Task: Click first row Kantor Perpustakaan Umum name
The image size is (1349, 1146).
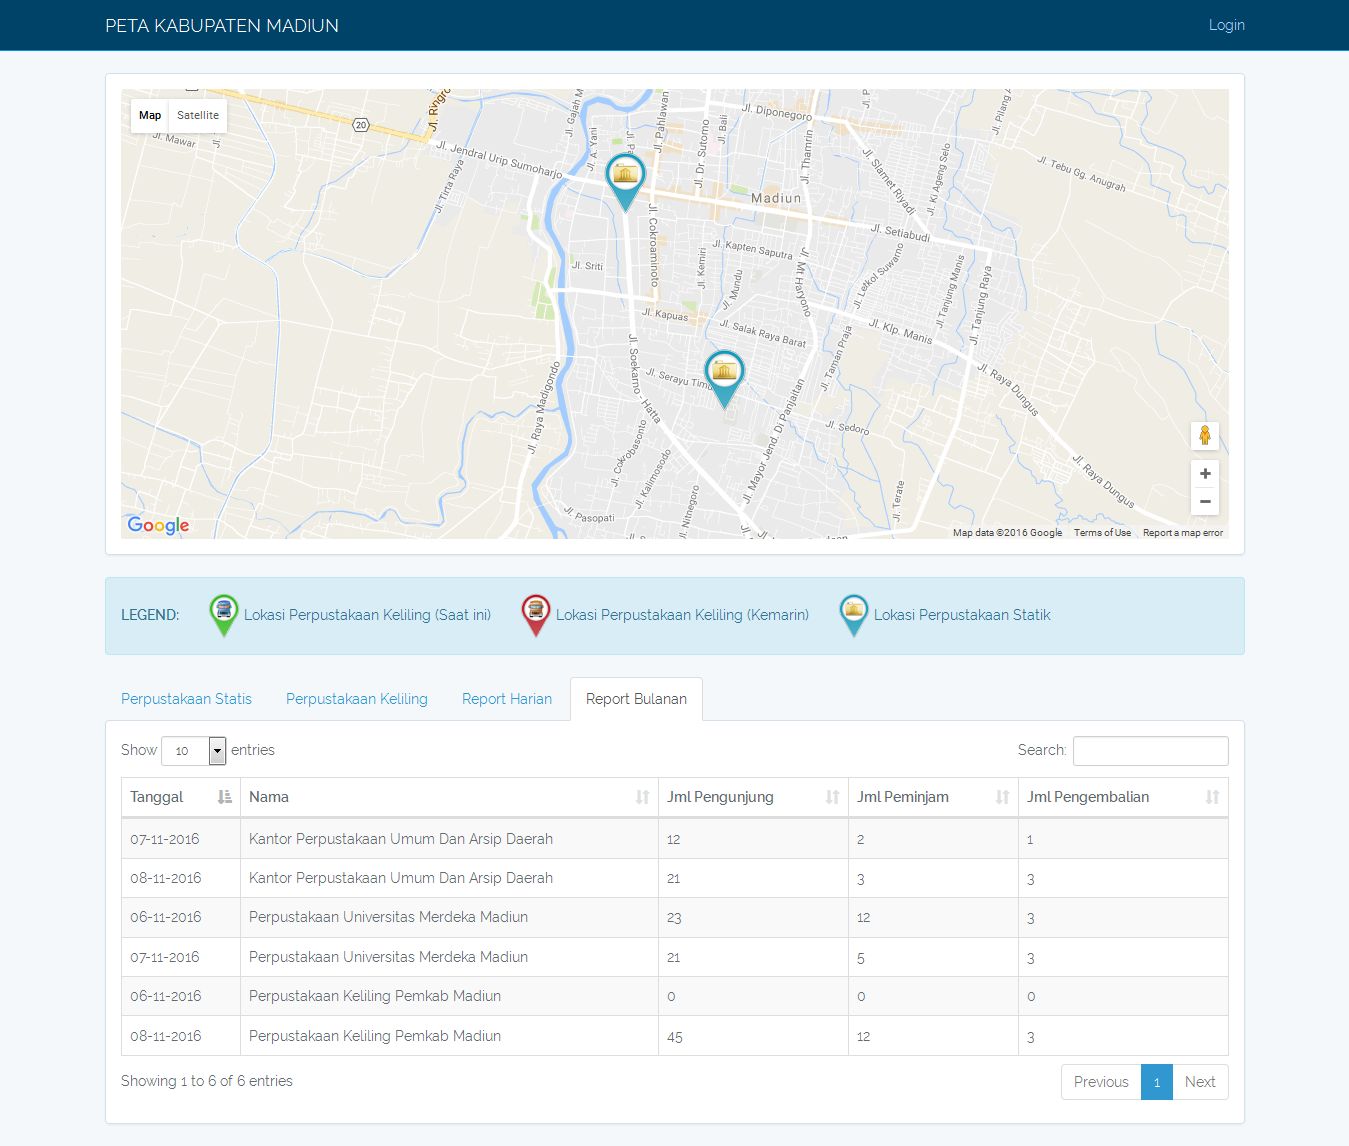Action: pos(401,839)
